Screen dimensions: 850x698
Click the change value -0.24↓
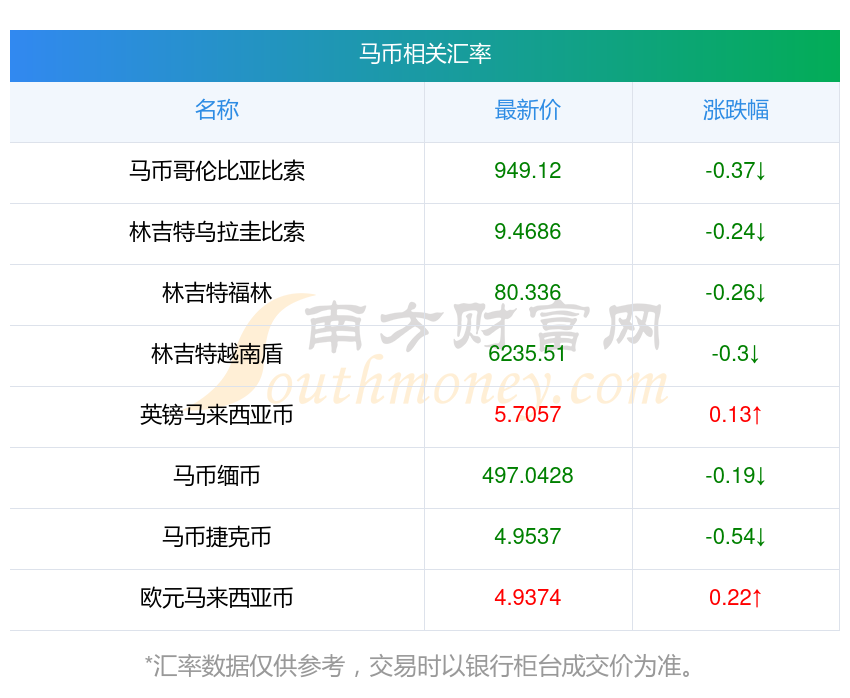[x=736, y=232]
